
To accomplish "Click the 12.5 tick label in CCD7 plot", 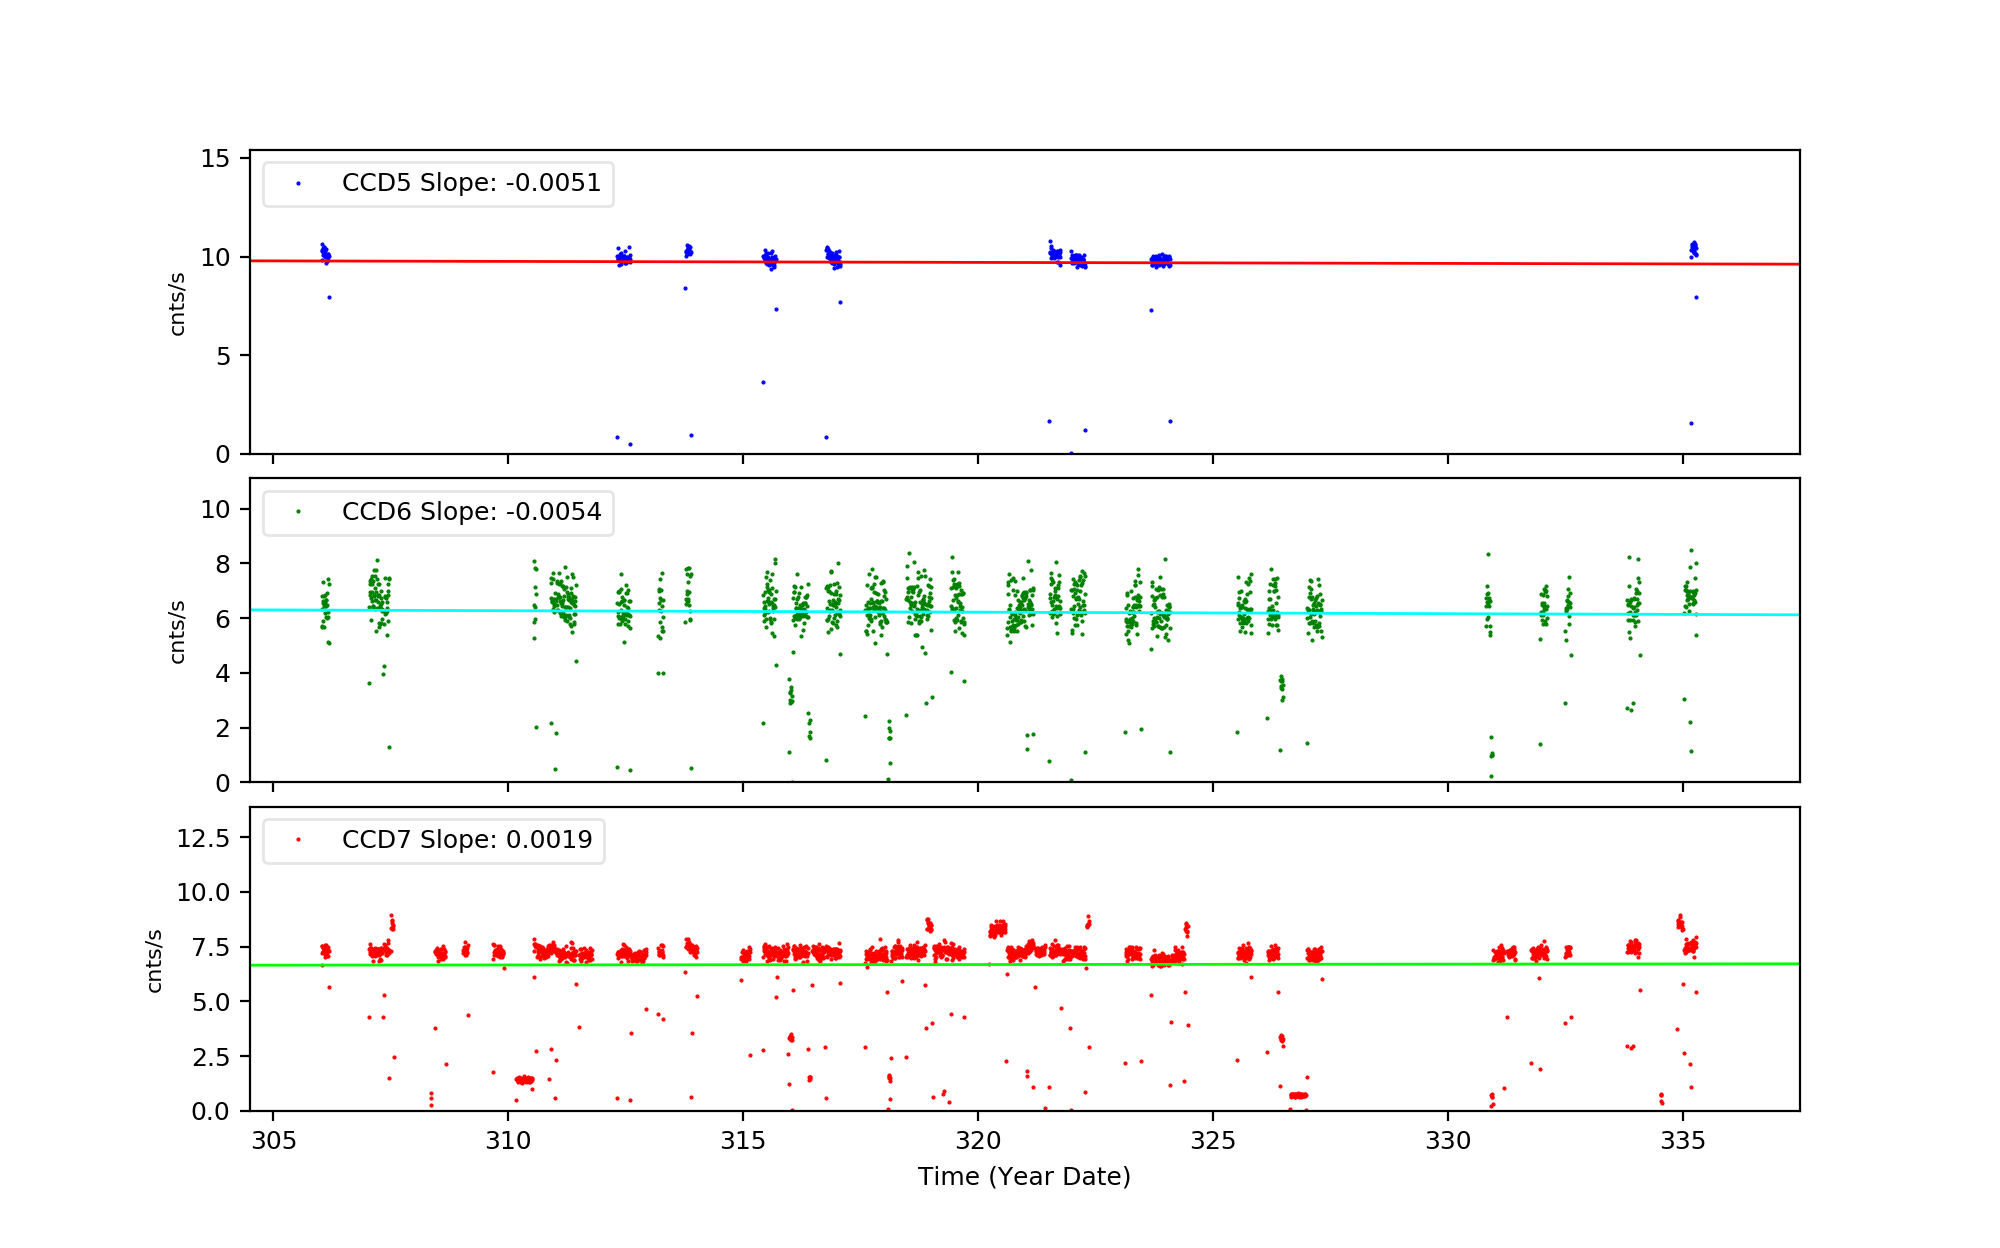I will coord(203,838).
